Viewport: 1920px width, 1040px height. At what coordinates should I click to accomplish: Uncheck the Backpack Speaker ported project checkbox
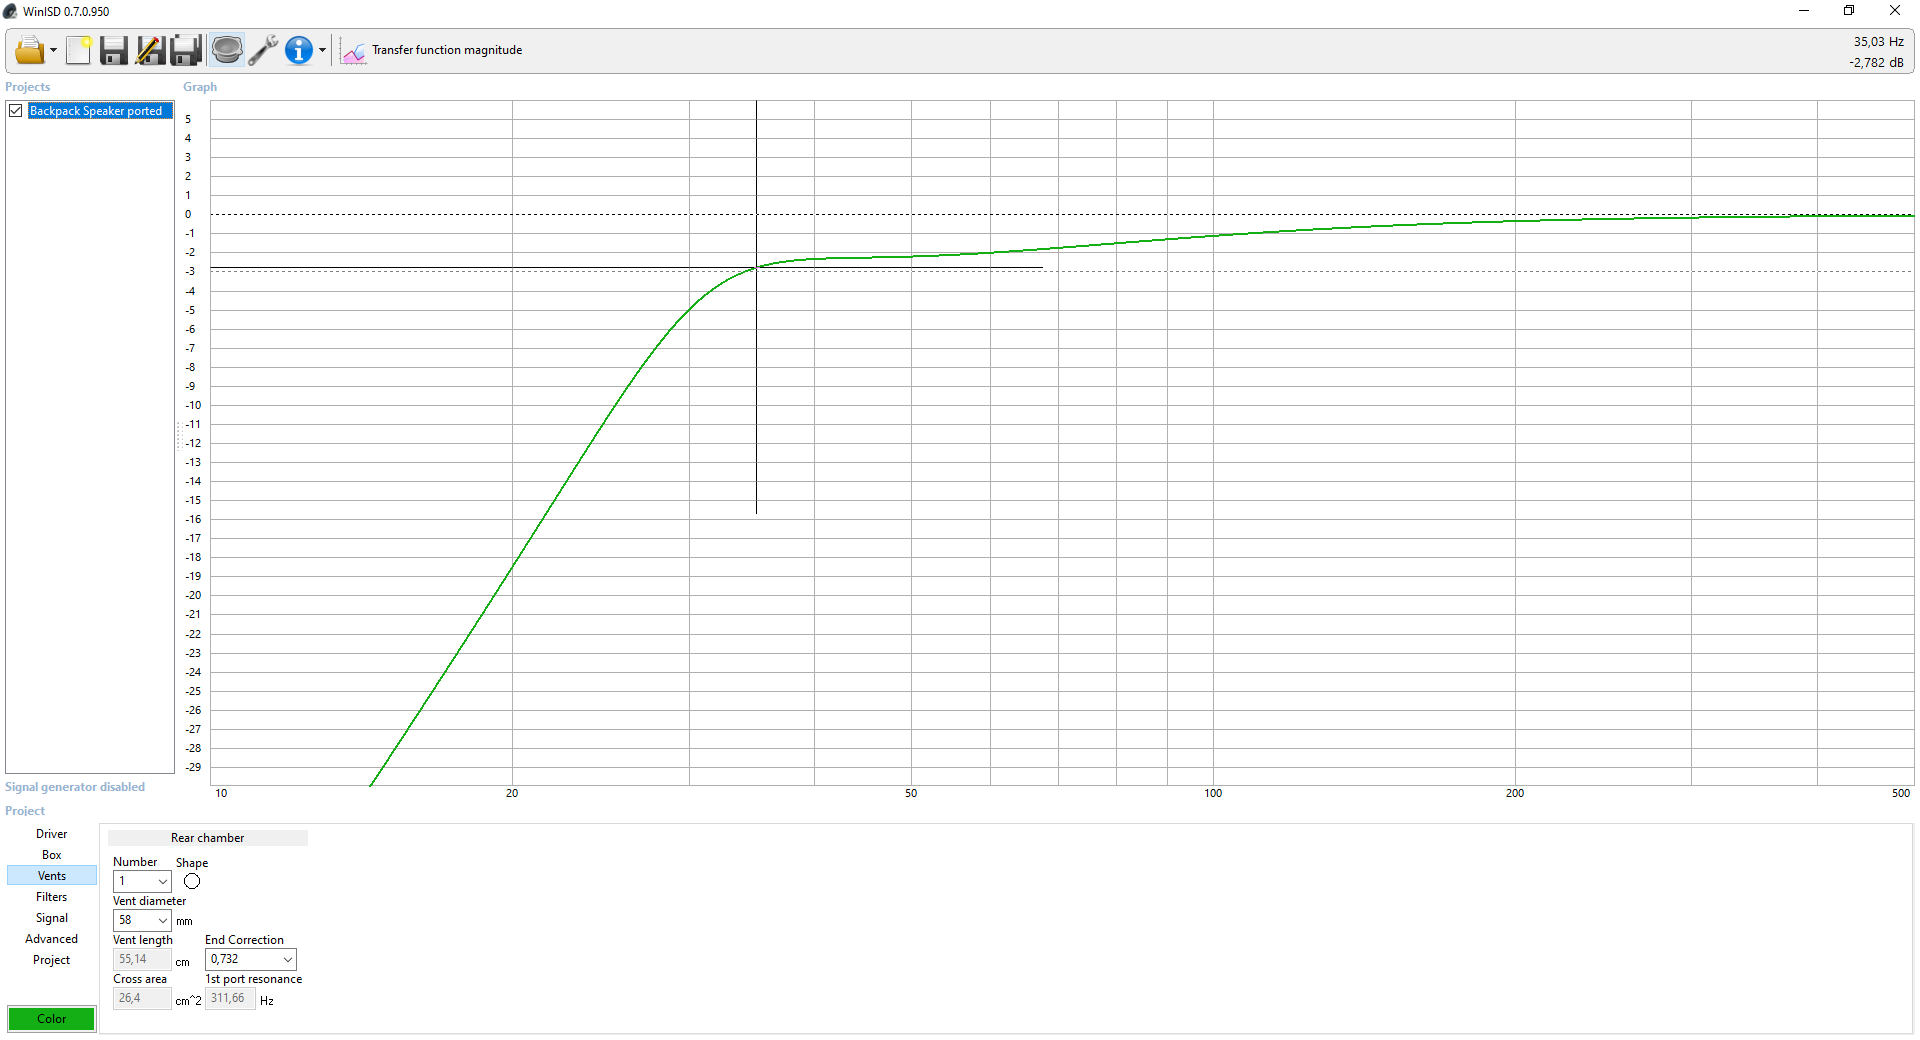16,111
